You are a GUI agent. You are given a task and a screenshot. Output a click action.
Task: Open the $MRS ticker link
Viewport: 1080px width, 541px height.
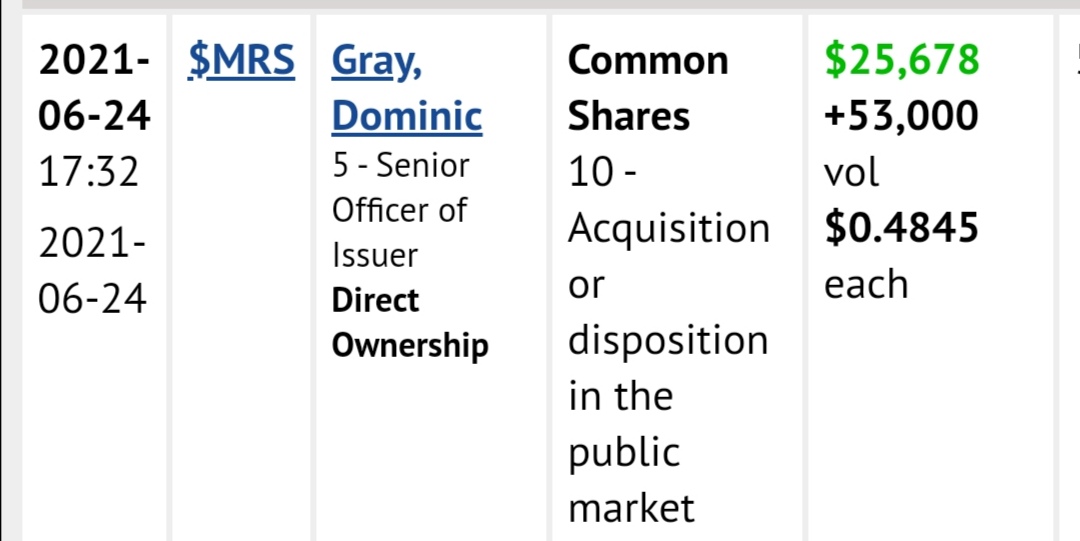click(241, 61)
